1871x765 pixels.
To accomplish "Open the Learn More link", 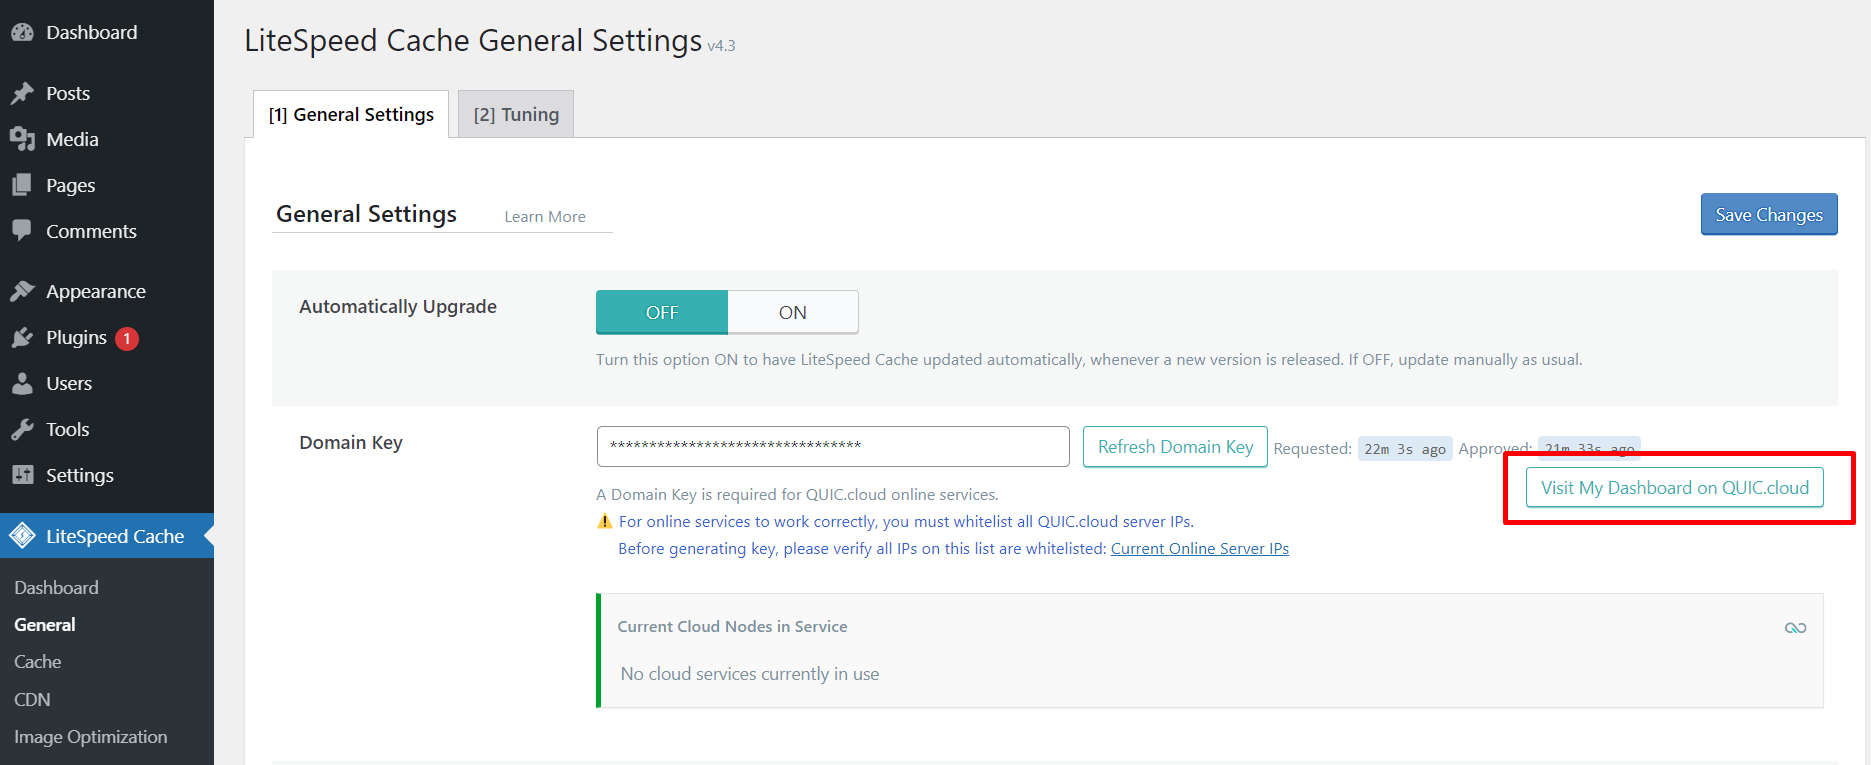I will pos(545,216).
